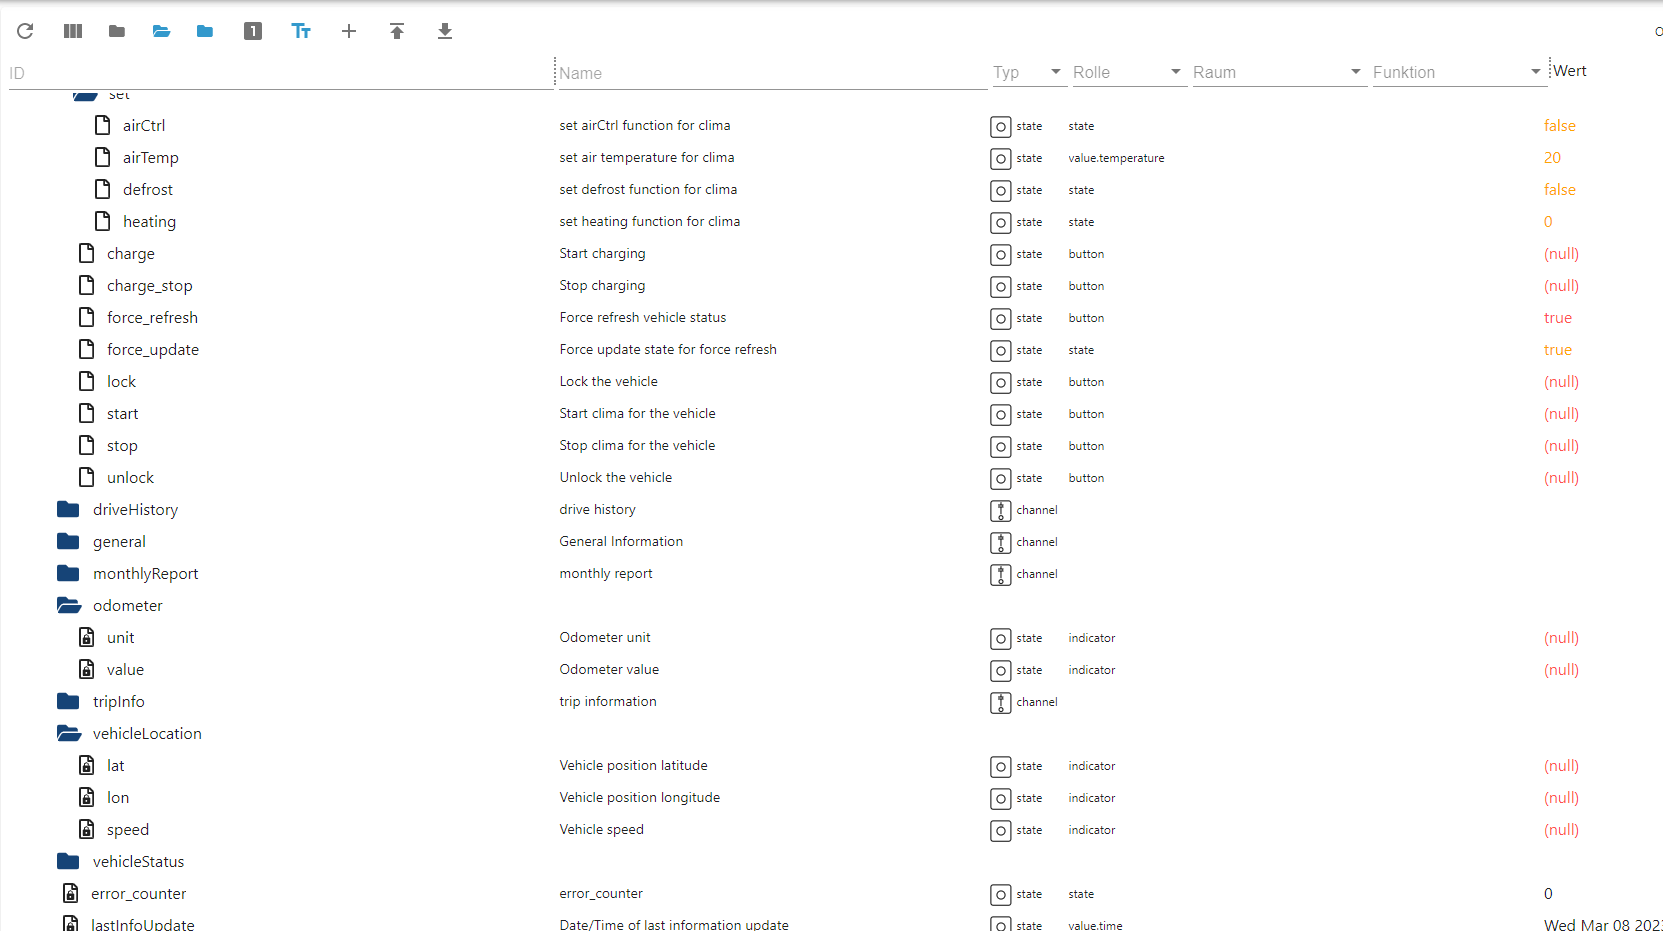
Task: Select the charge tree item
Action: click(131, 253)
